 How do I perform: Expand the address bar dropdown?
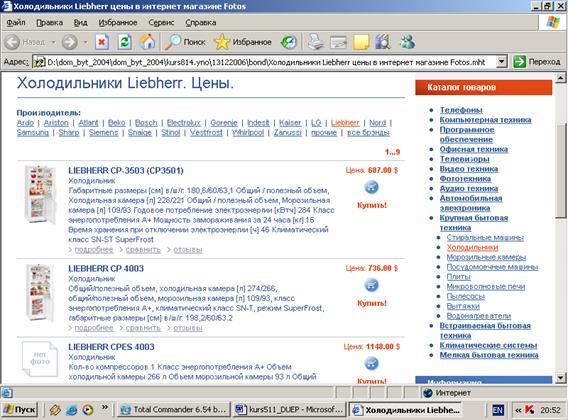point(501,62)
